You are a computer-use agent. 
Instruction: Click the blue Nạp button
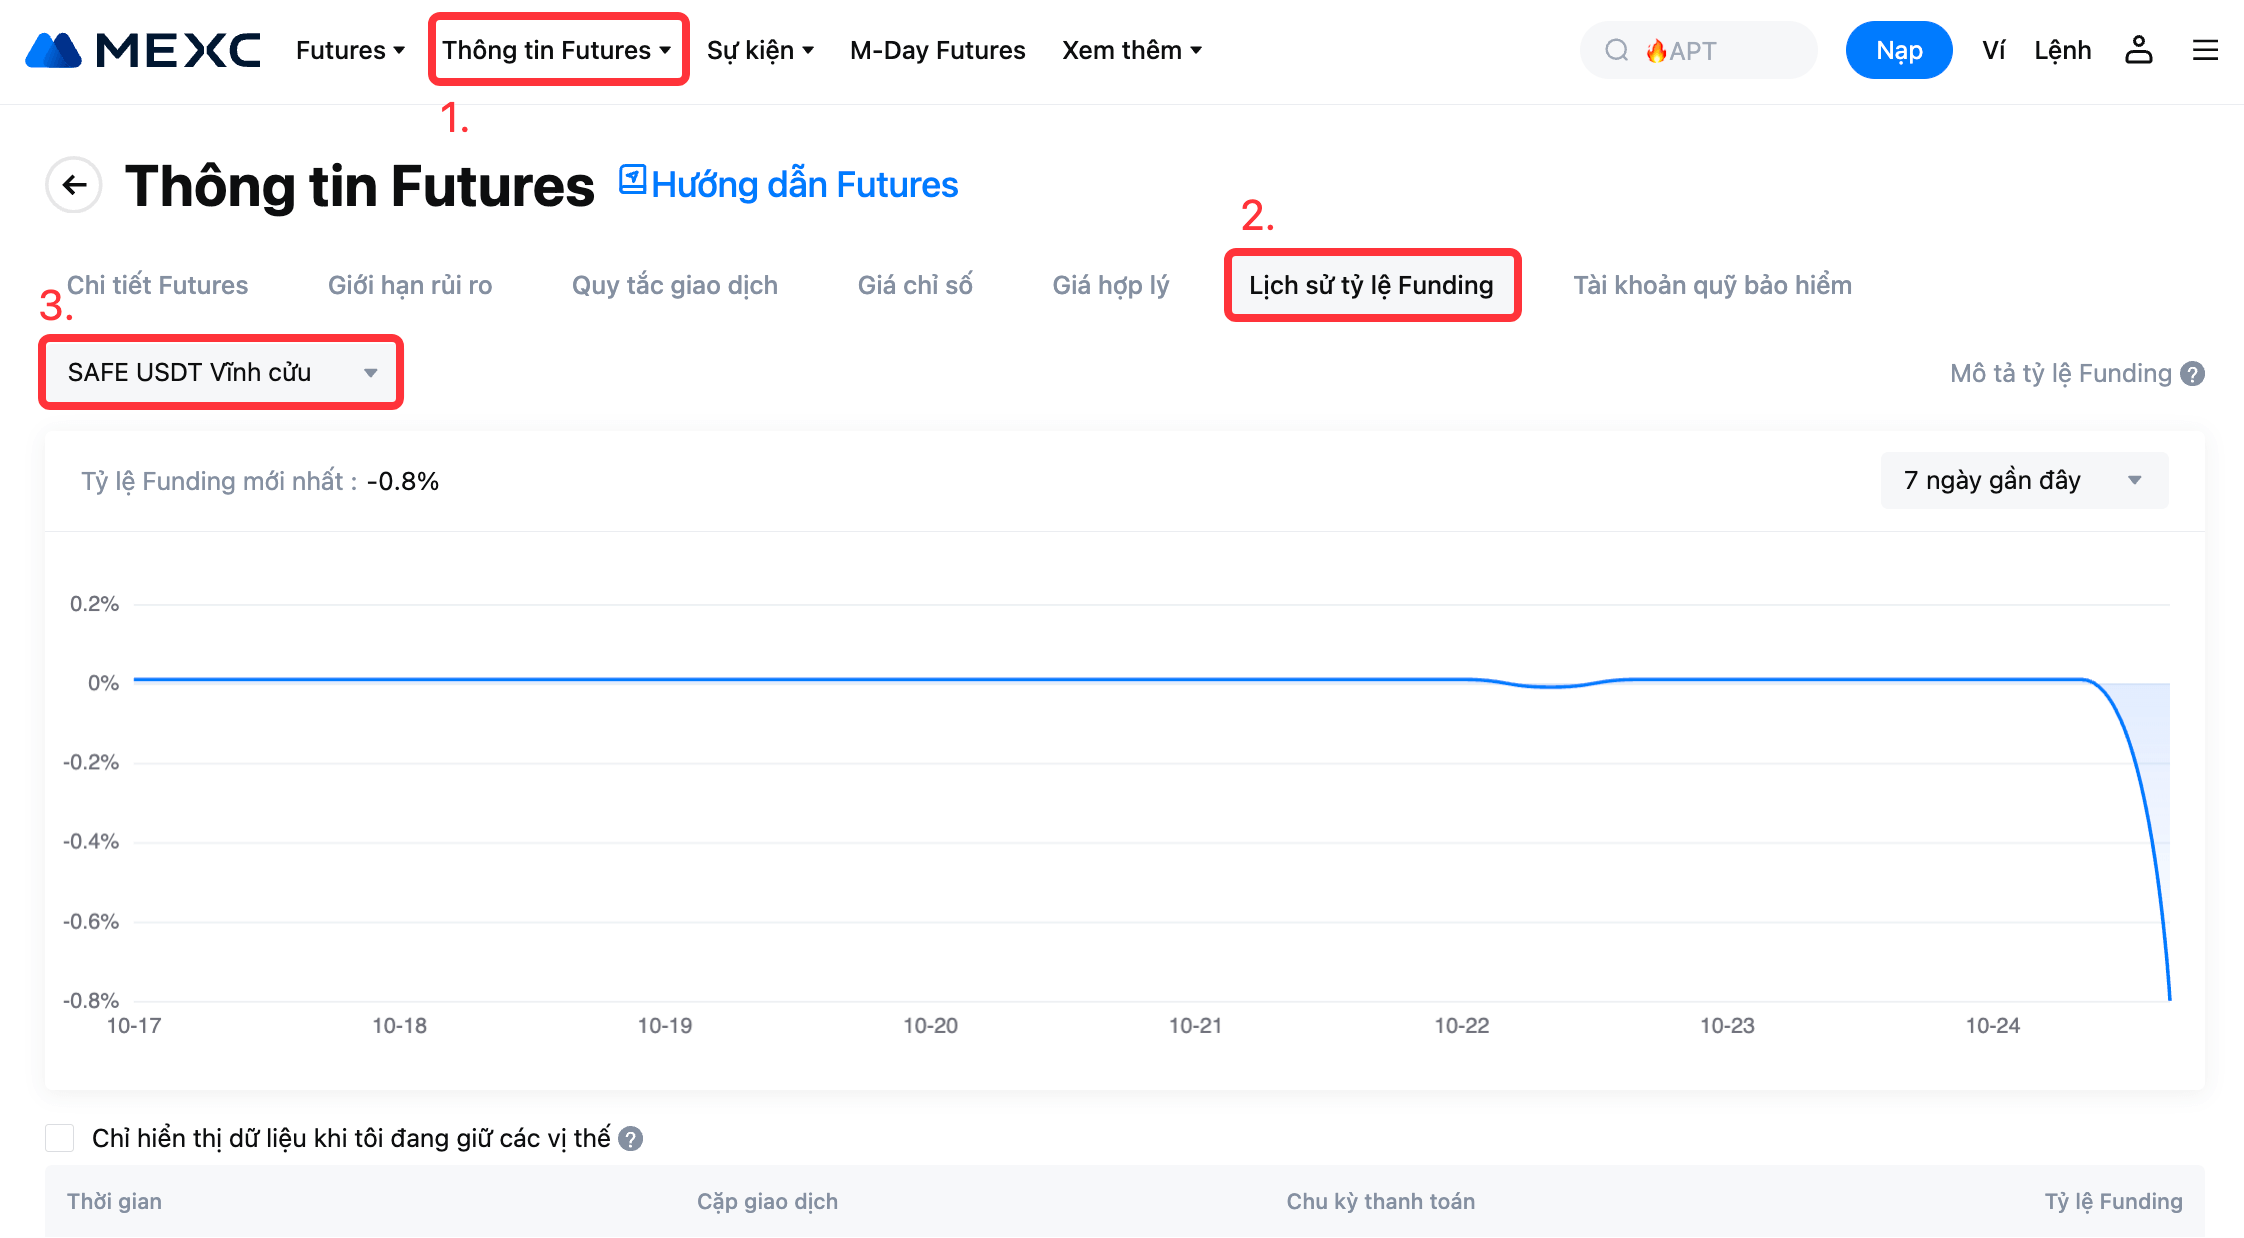pos(1898,50)
